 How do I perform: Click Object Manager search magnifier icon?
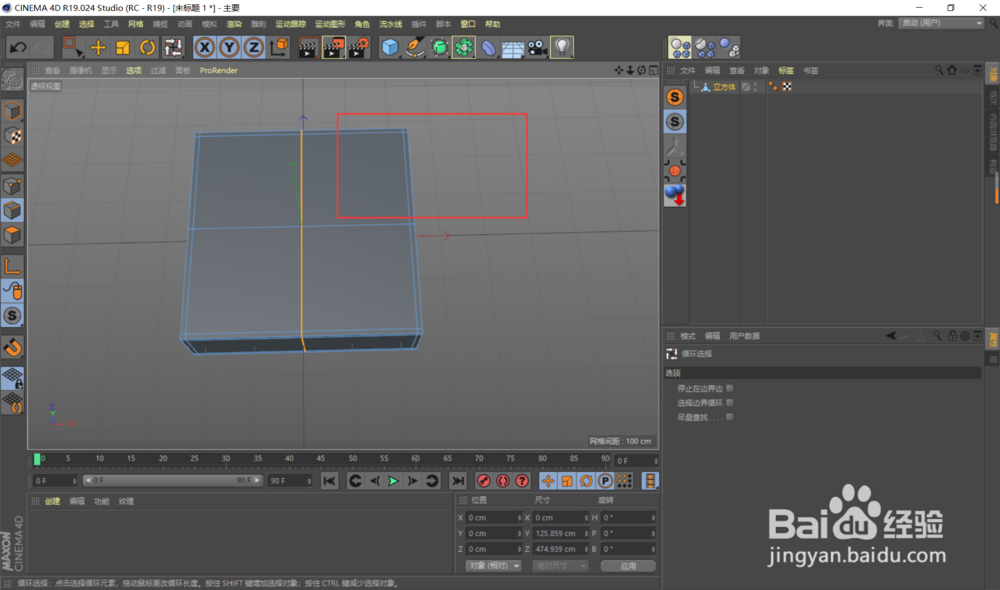[939, 70]
